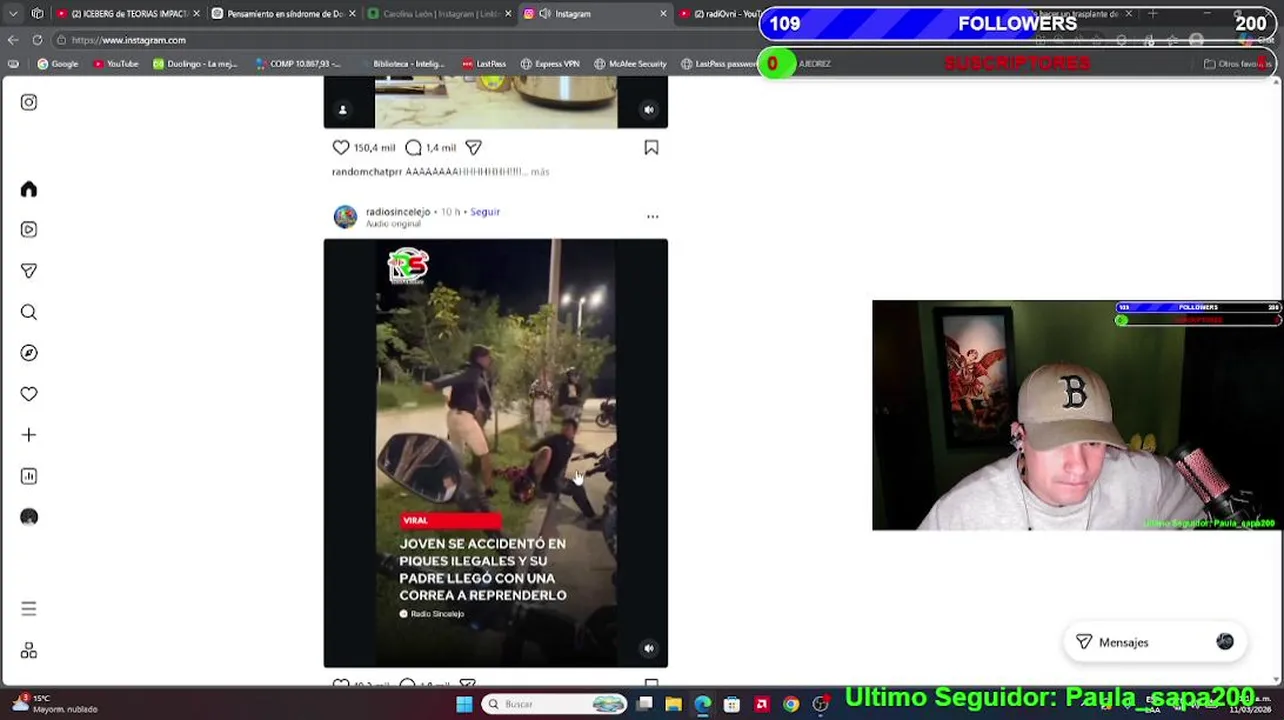Open the LastPass bookmark

tap(484, 64)
